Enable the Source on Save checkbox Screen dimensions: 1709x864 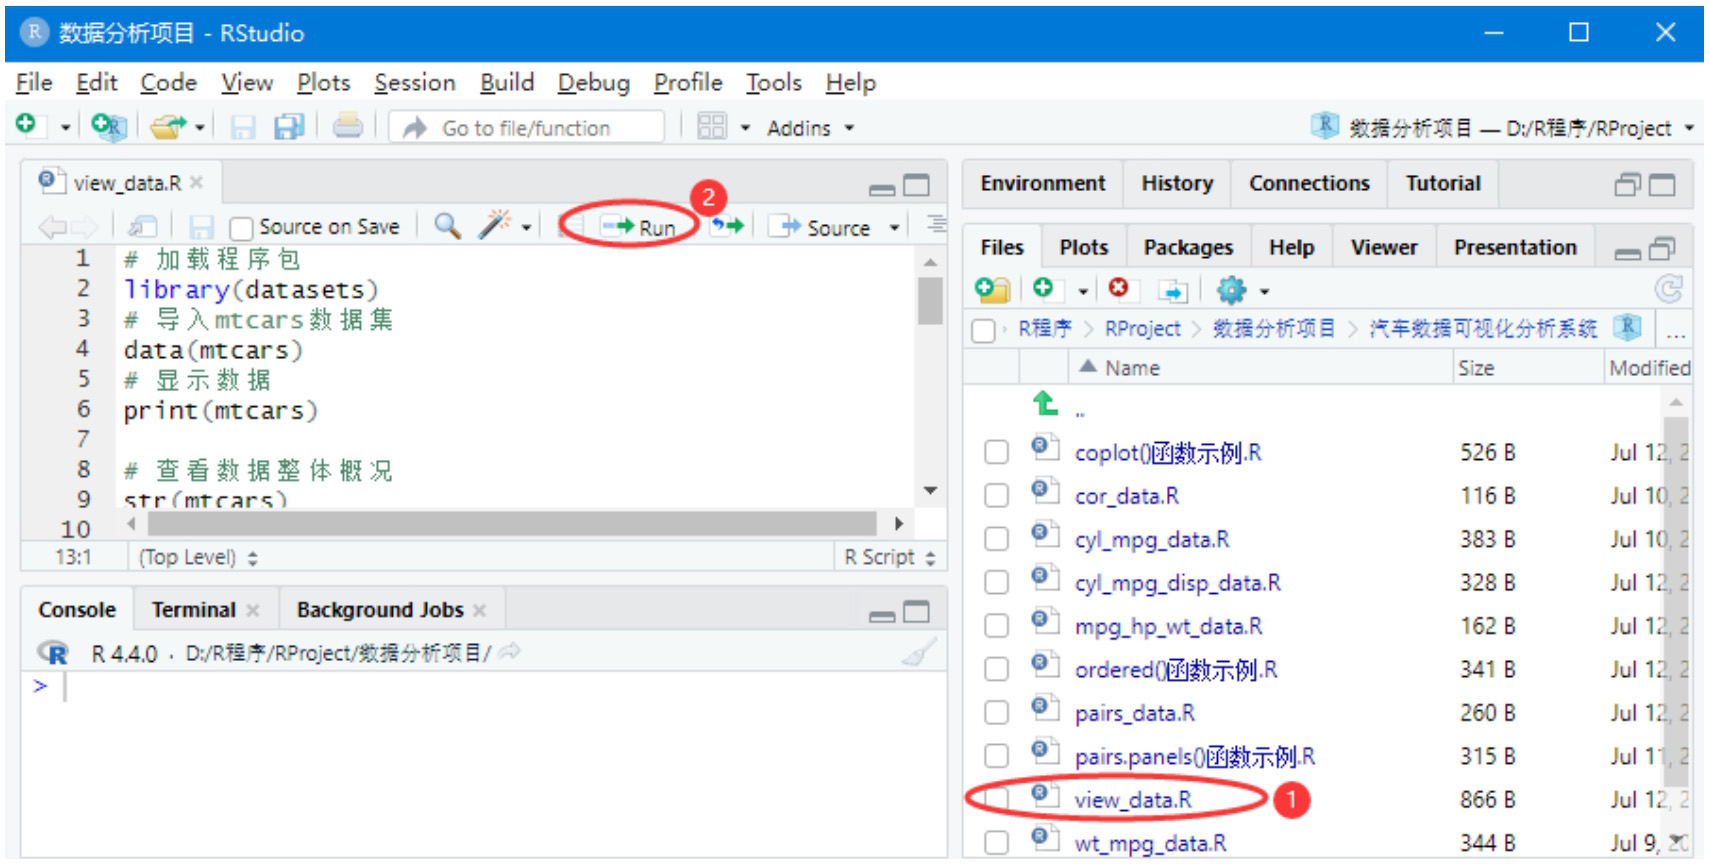tap(241, 228)
